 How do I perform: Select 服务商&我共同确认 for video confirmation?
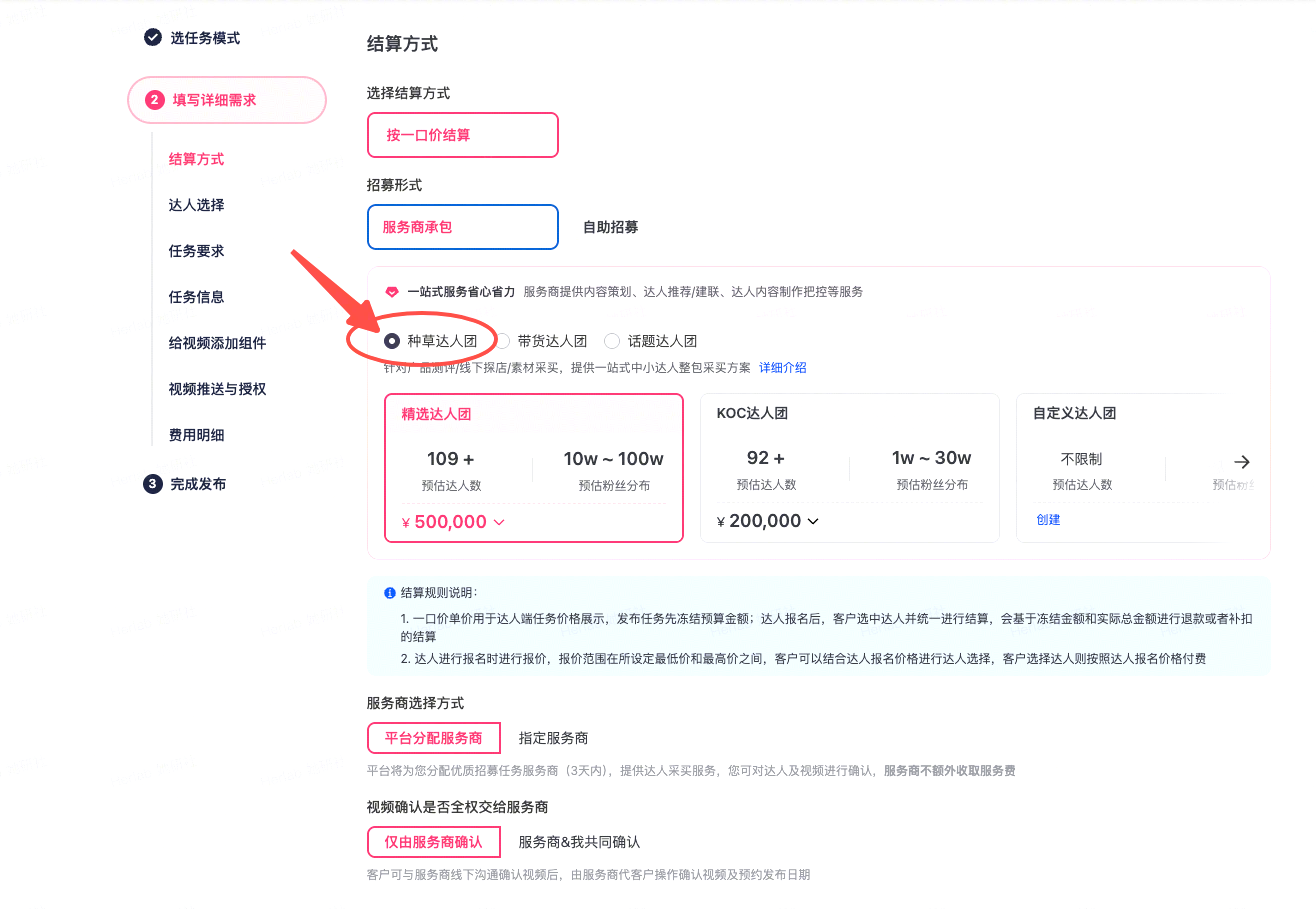click(579, 842)
